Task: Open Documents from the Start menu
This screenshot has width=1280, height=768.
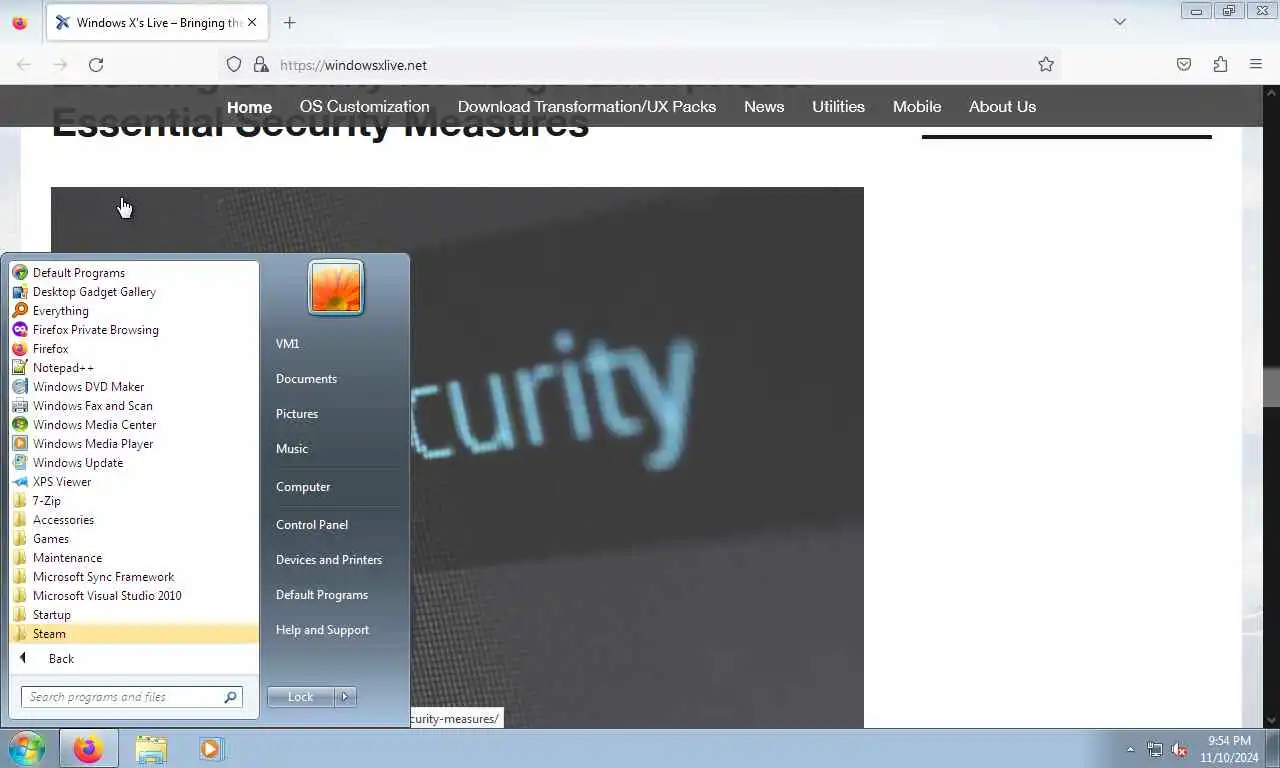Action: (335, 379)
